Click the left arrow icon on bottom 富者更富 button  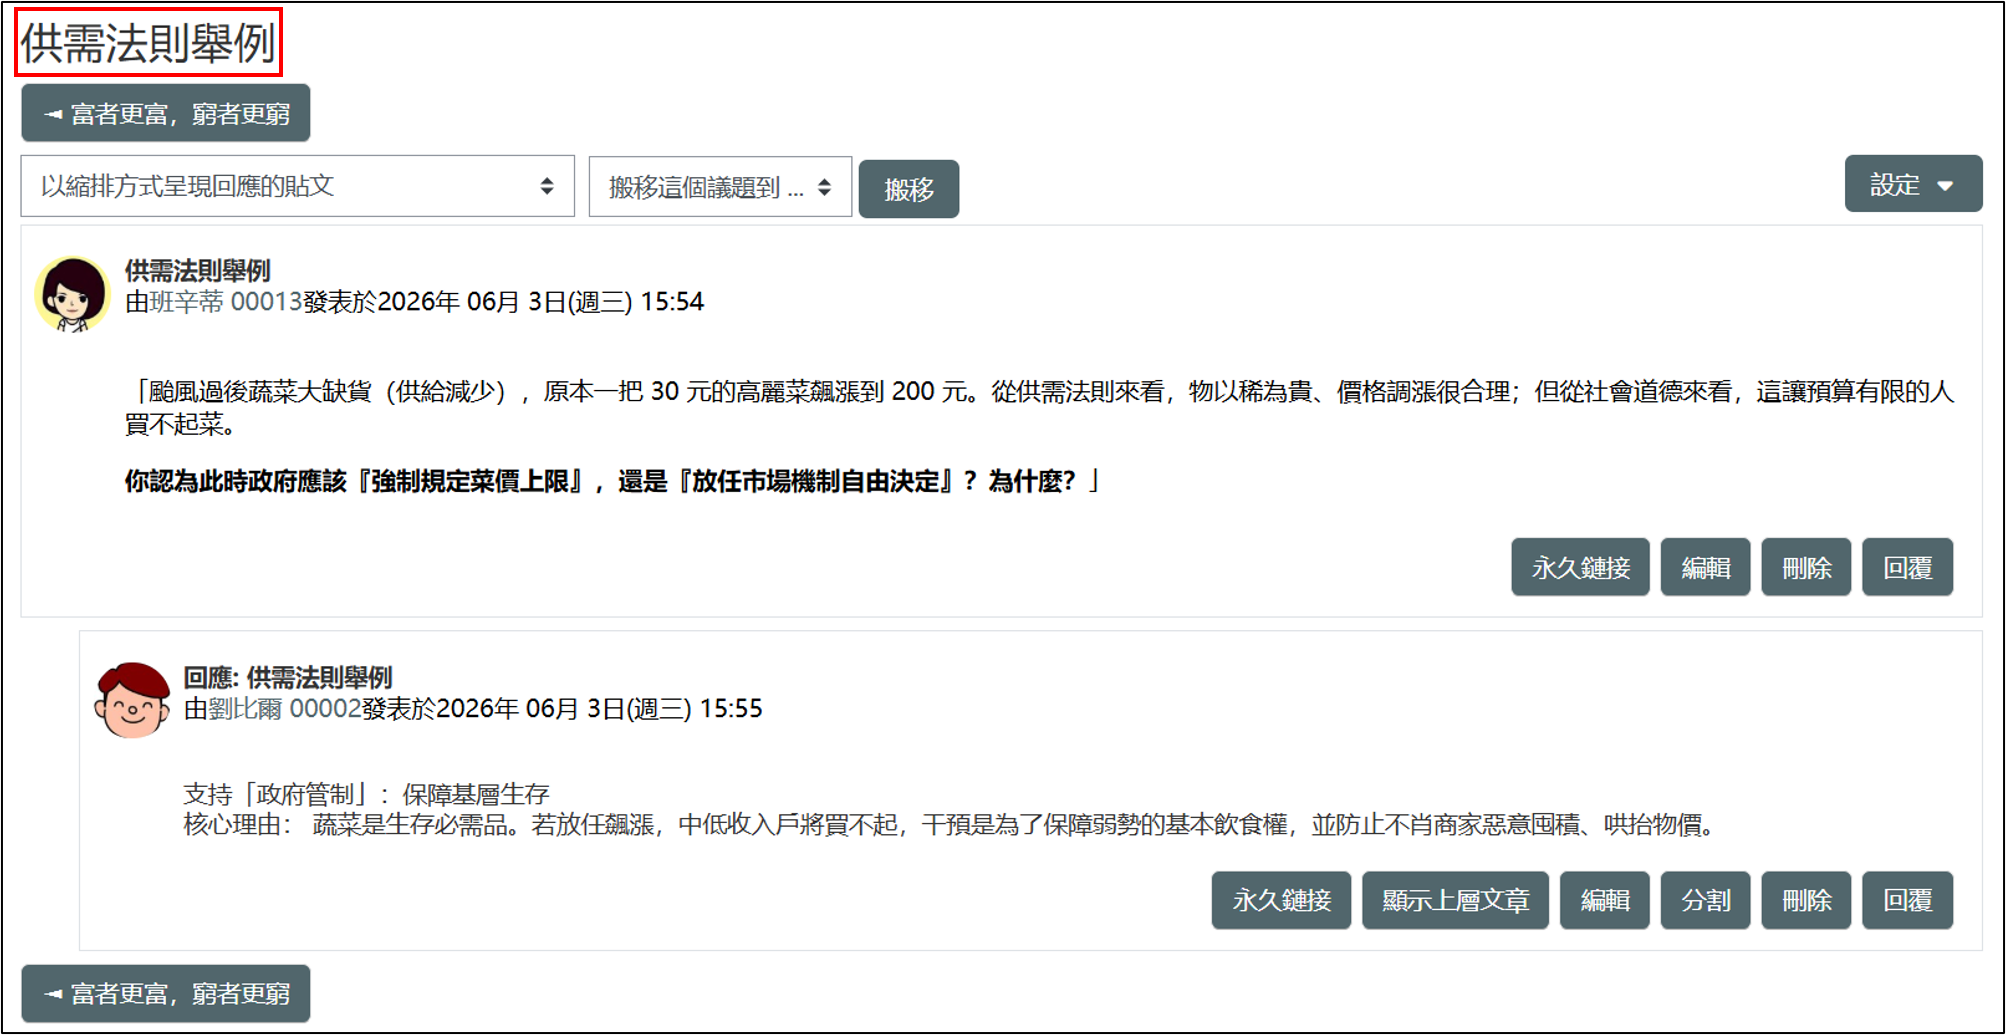(x=53, y=994)
